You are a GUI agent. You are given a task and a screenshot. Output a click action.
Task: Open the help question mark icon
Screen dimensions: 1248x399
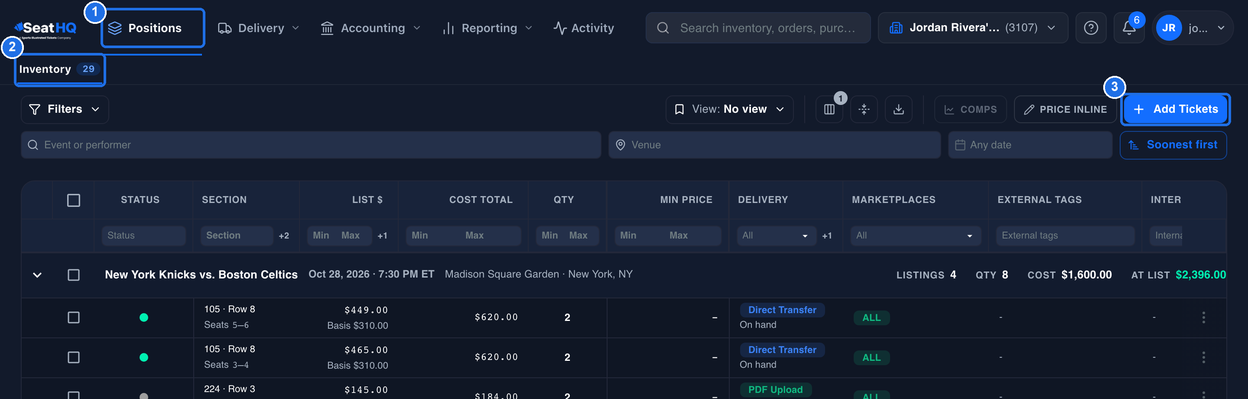(x=1091, y=28)
